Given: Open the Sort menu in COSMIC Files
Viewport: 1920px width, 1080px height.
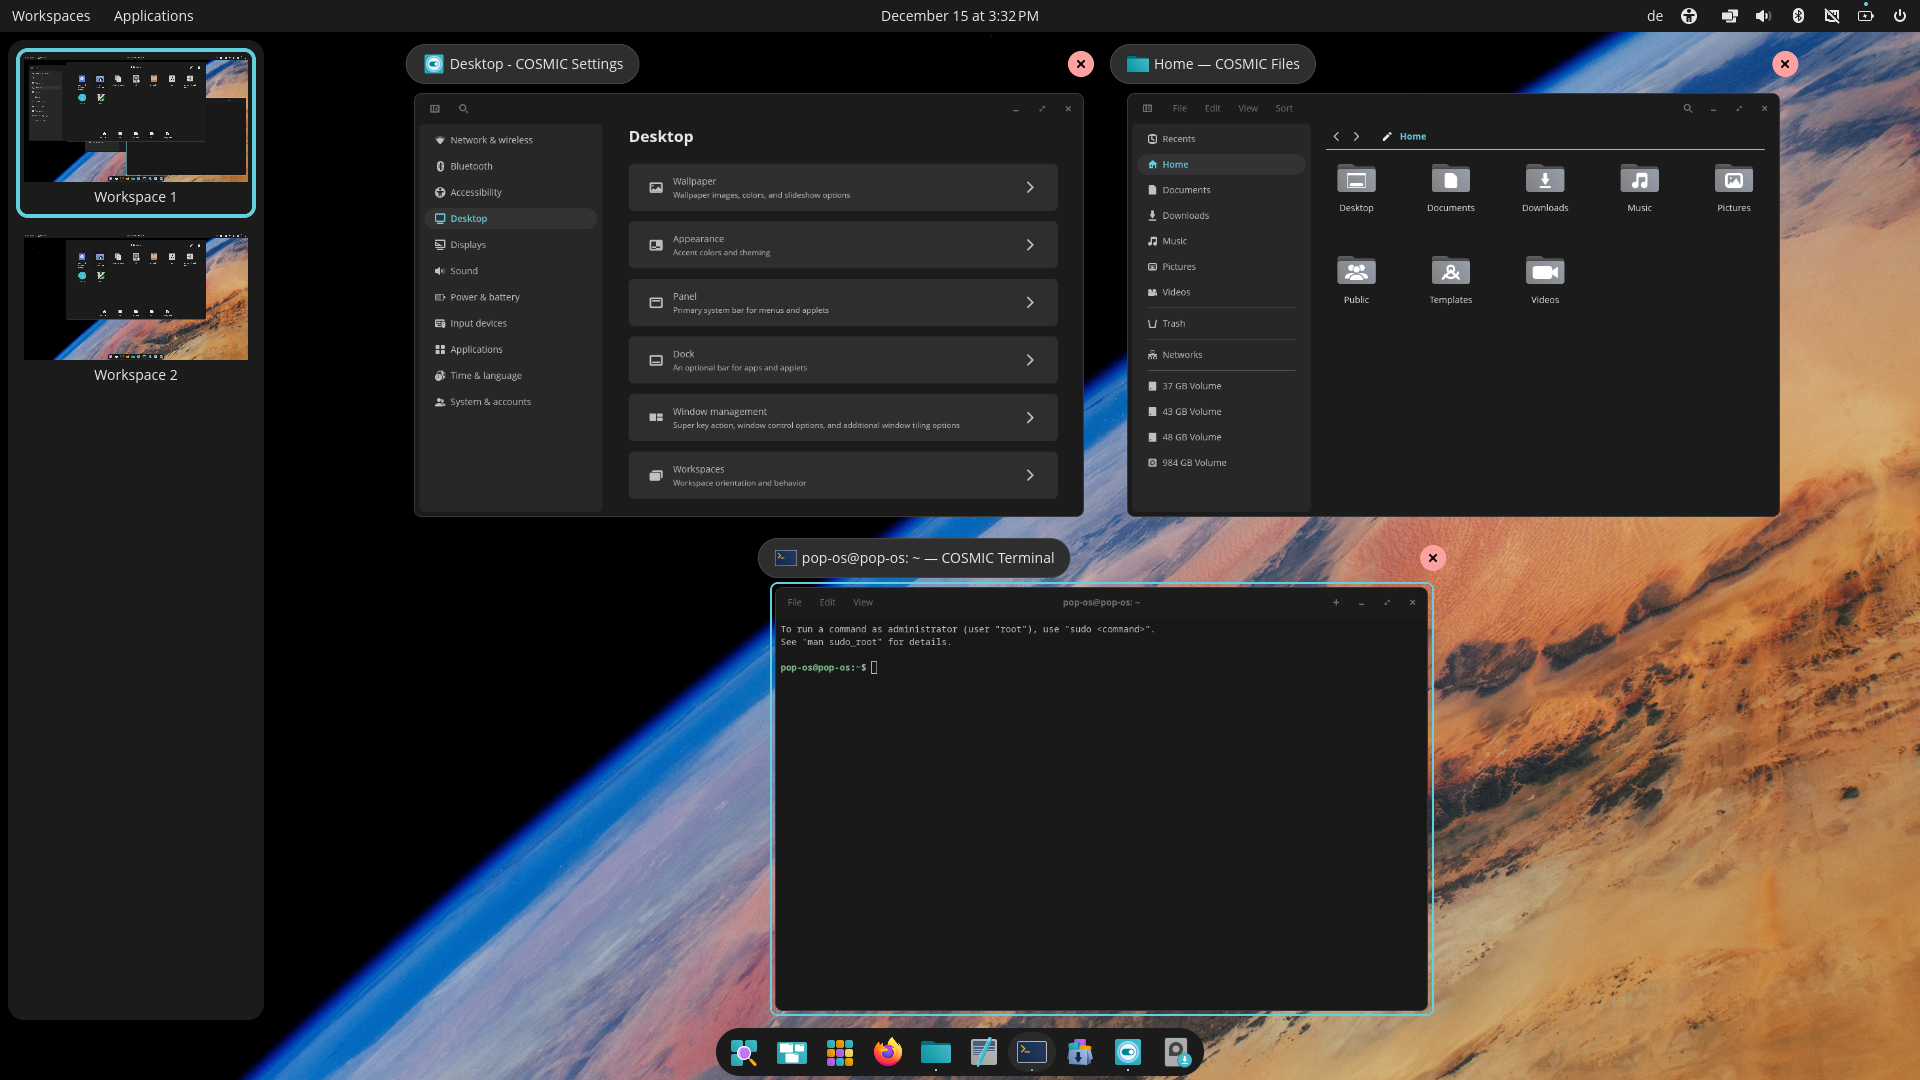Looking at the screenshot, I should click(x=1283, y=108).
